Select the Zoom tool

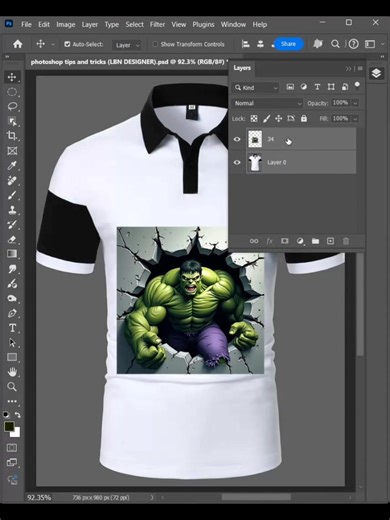pos(12,387)
